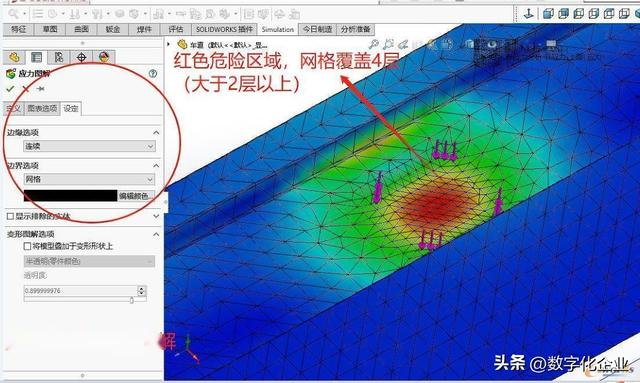Open the PropertyManager tab icon

click(37, 57)
